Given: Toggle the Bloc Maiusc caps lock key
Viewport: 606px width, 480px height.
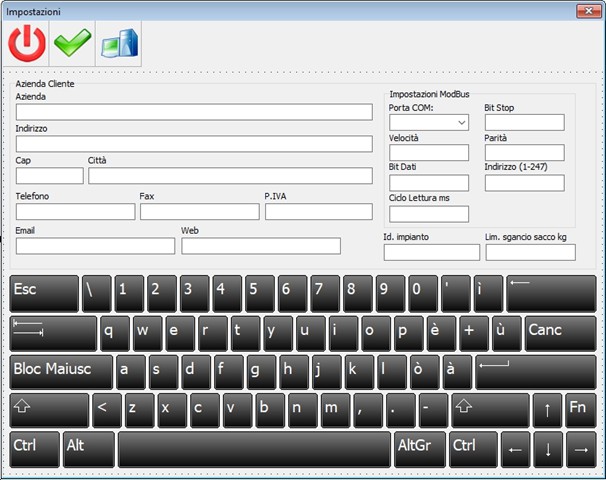Looking at the screenshot, I should [60, 371].
